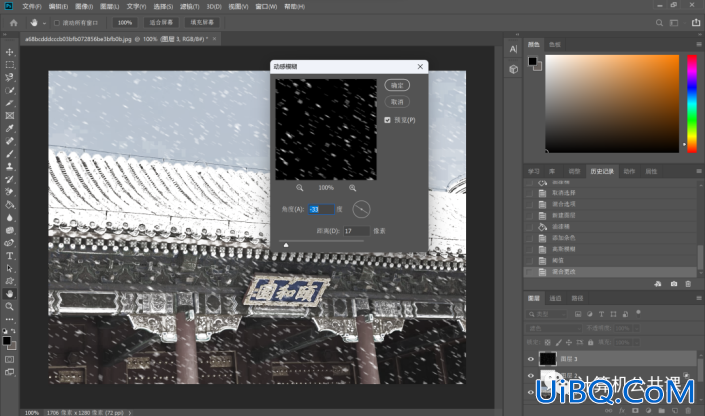Viewport: 705px width, 416px height.
Task: Open the layer kind filter dropdown
Action: tap(548, 314)
